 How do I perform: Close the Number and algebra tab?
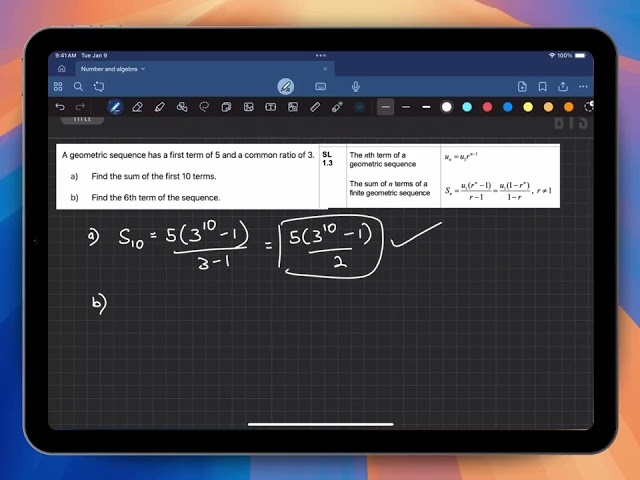pos(325,69)
